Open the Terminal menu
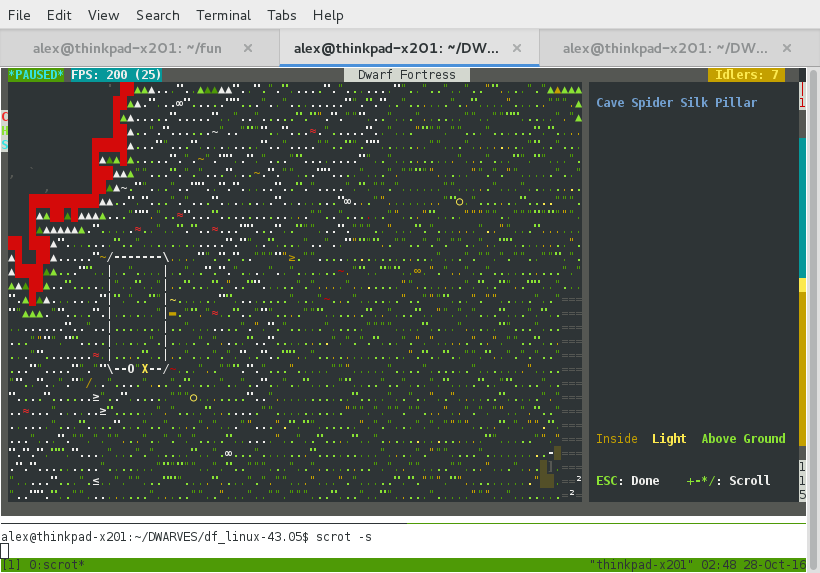 (x=223, y=15)
